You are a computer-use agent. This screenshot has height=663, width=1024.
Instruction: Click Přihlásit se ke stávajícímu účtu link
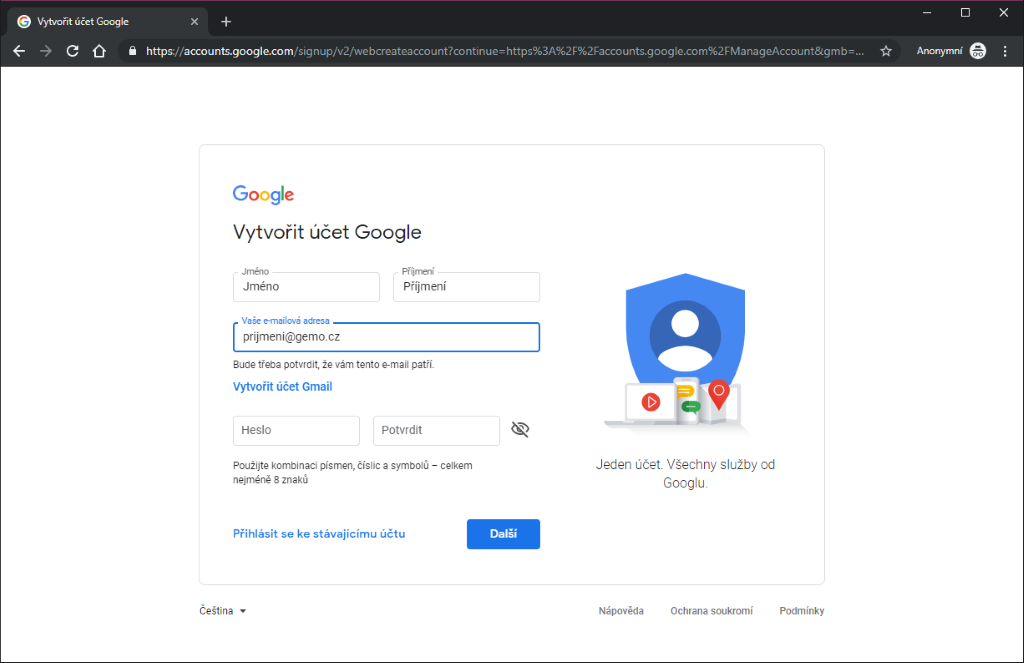(x=319, y=534)
